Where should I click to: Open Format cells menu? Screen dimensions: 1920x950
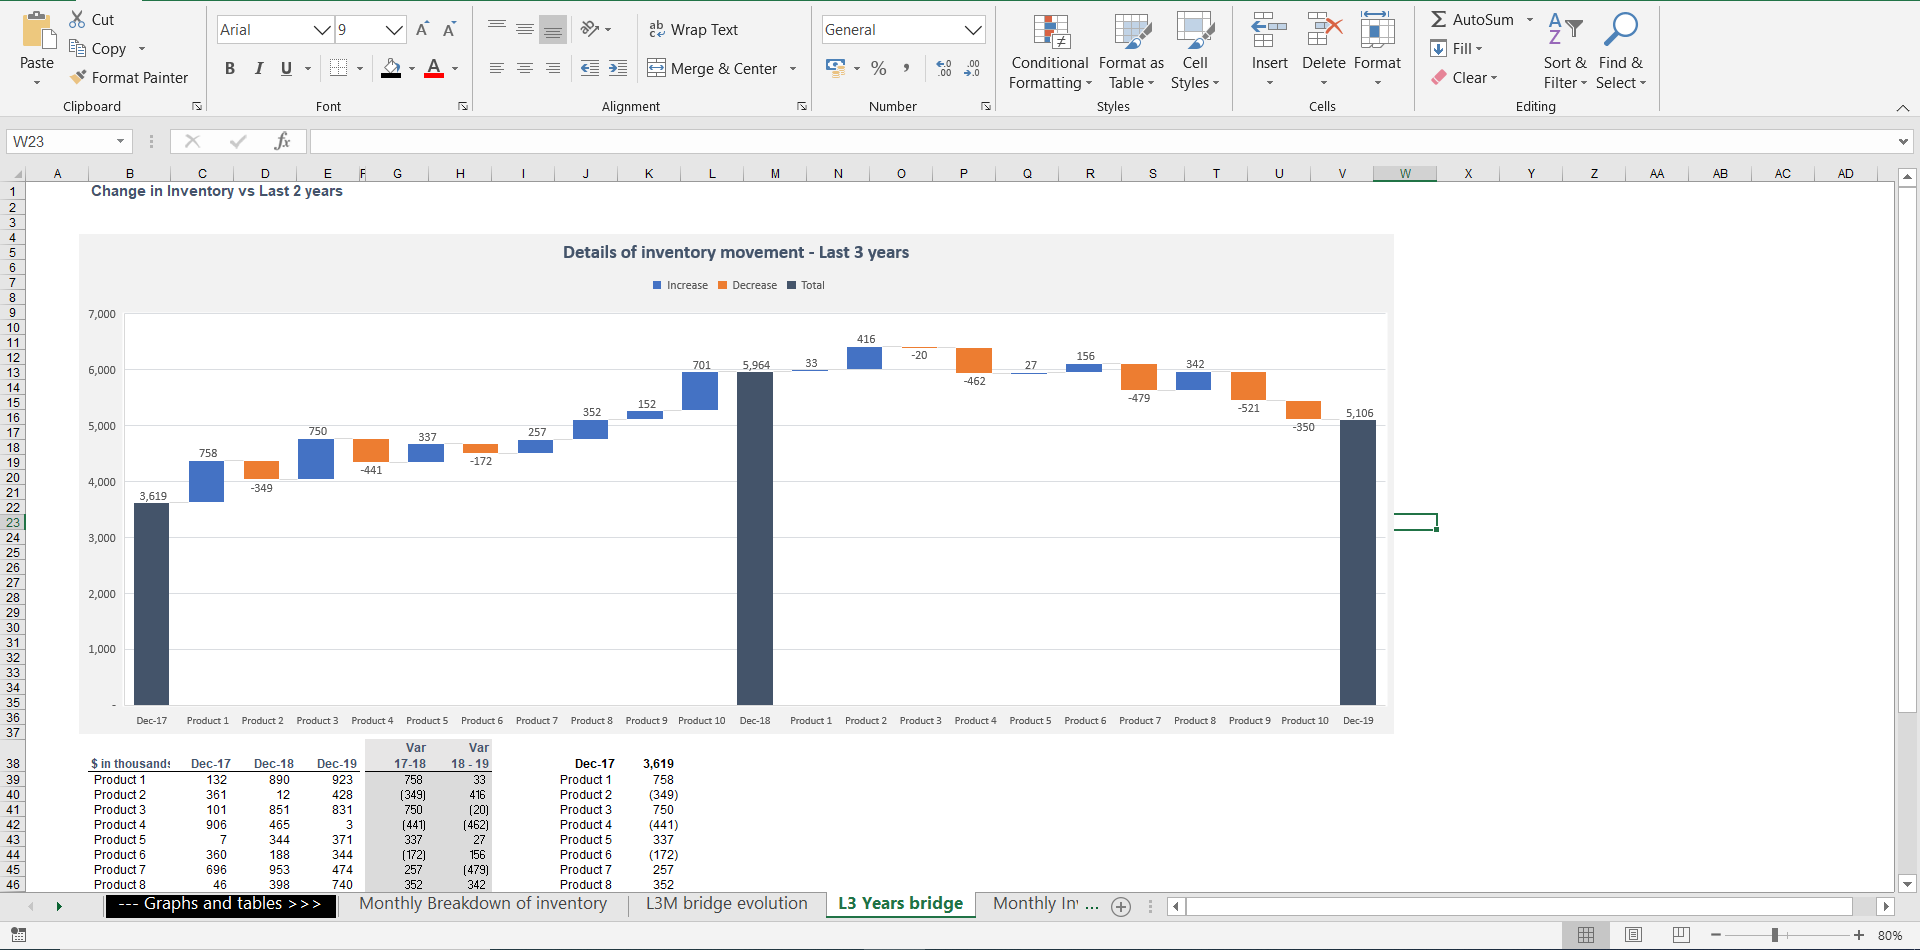[1377, 50]
